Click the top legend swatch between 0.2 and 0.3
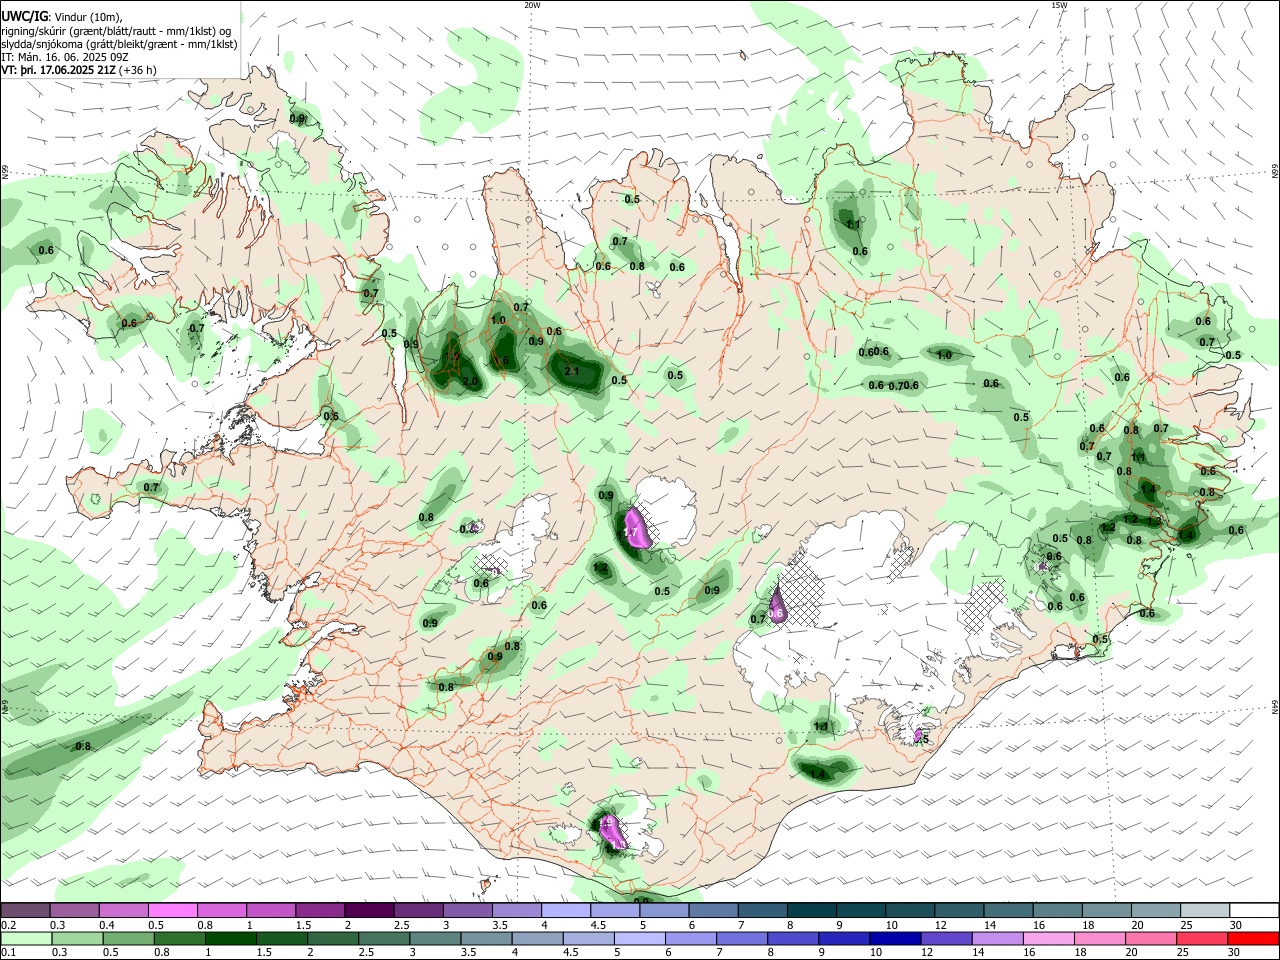The height and width of the screenshot is (960, 1280). [25, 910]
